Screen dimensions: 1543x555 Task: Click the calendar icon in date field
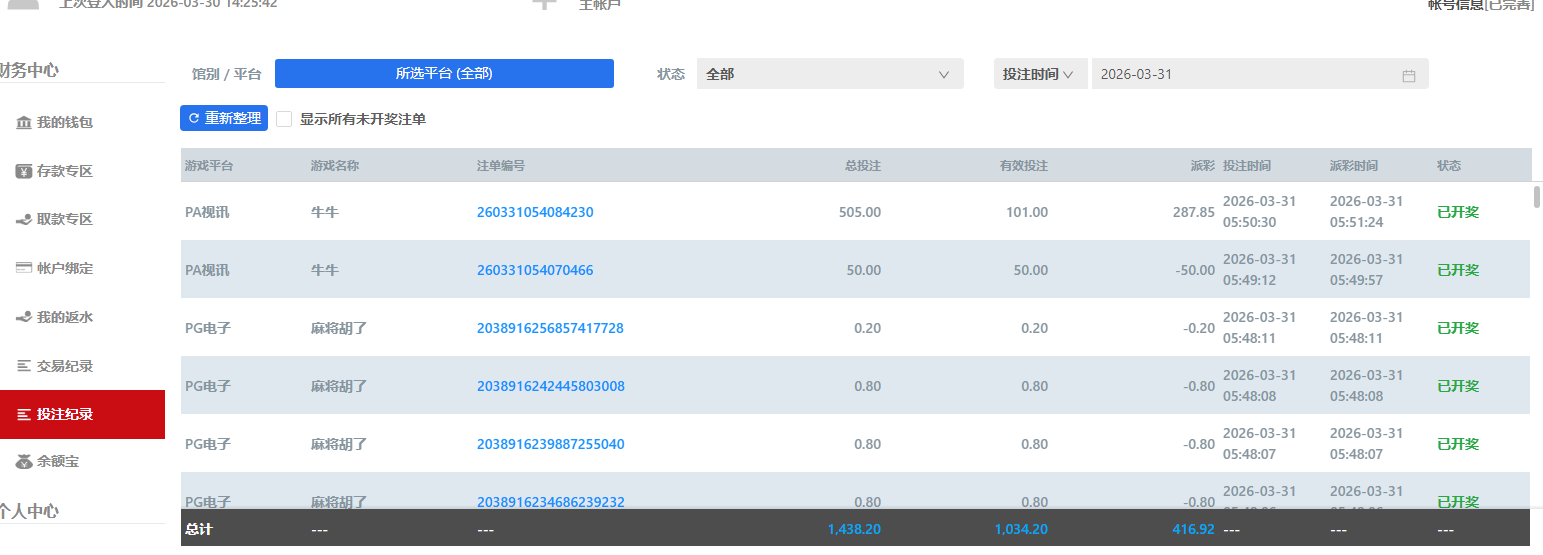click(1408, 75)
